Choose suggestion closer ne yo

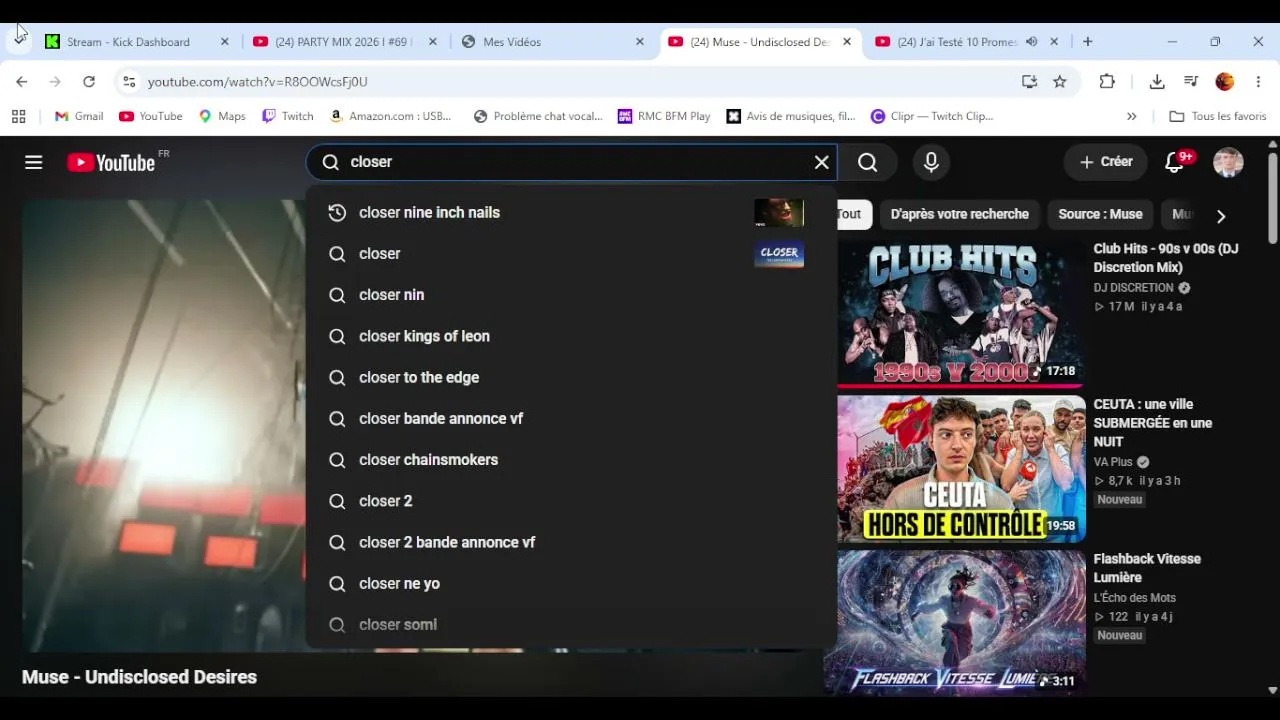pos(570,584)
